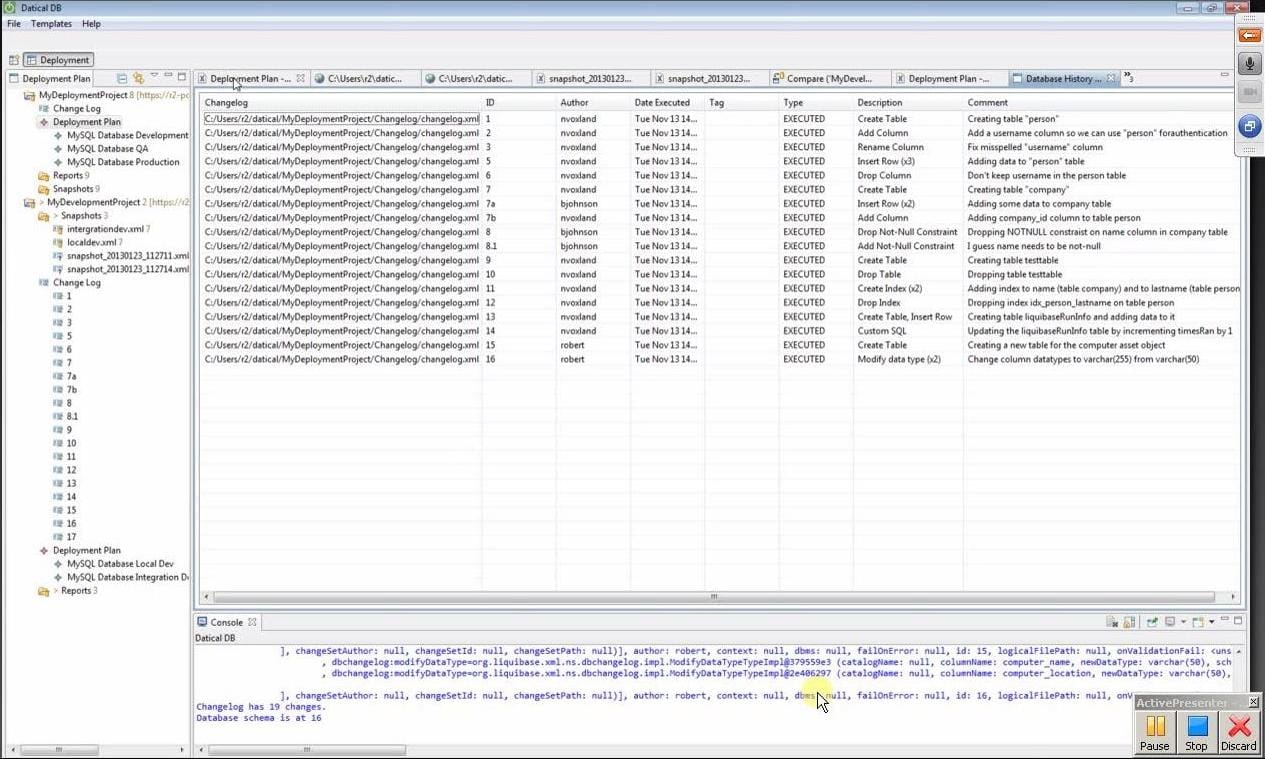Image resolution: width=1265 pixels, height=759 pixels.
Task: Open the Display Selected Console dropdown arrow
Action: 1183,622
